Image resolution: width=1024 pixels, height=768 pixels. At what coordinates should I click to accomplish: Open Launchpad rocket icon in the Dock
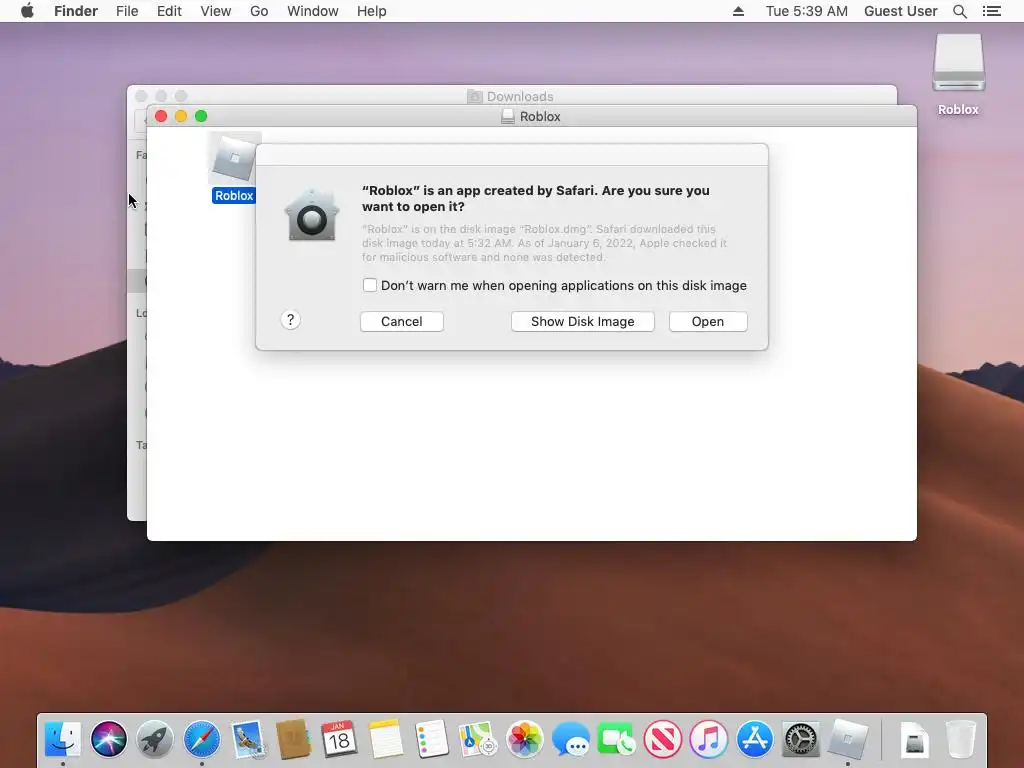[x=155, y=739]
